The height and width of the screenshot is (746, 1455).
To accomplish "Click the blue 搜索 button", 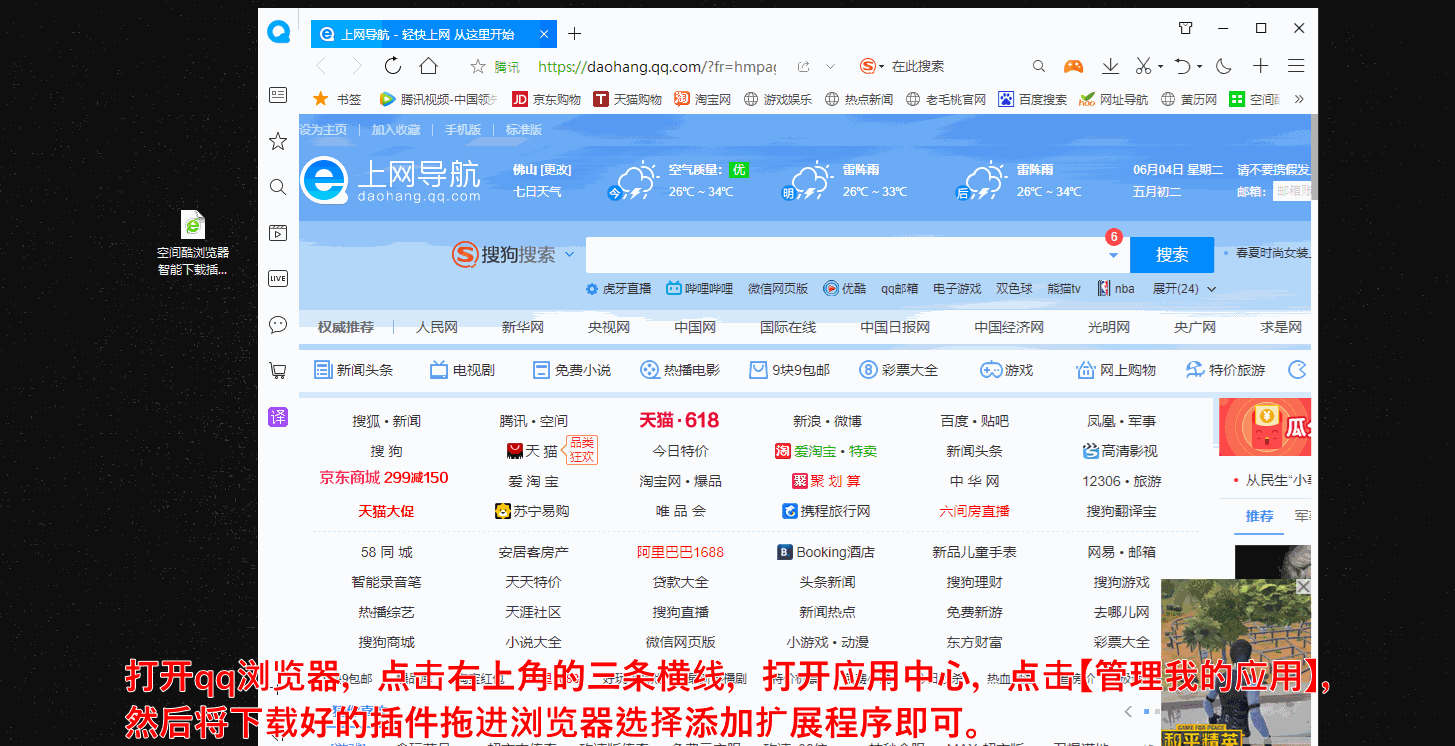I will [1172, 255].
